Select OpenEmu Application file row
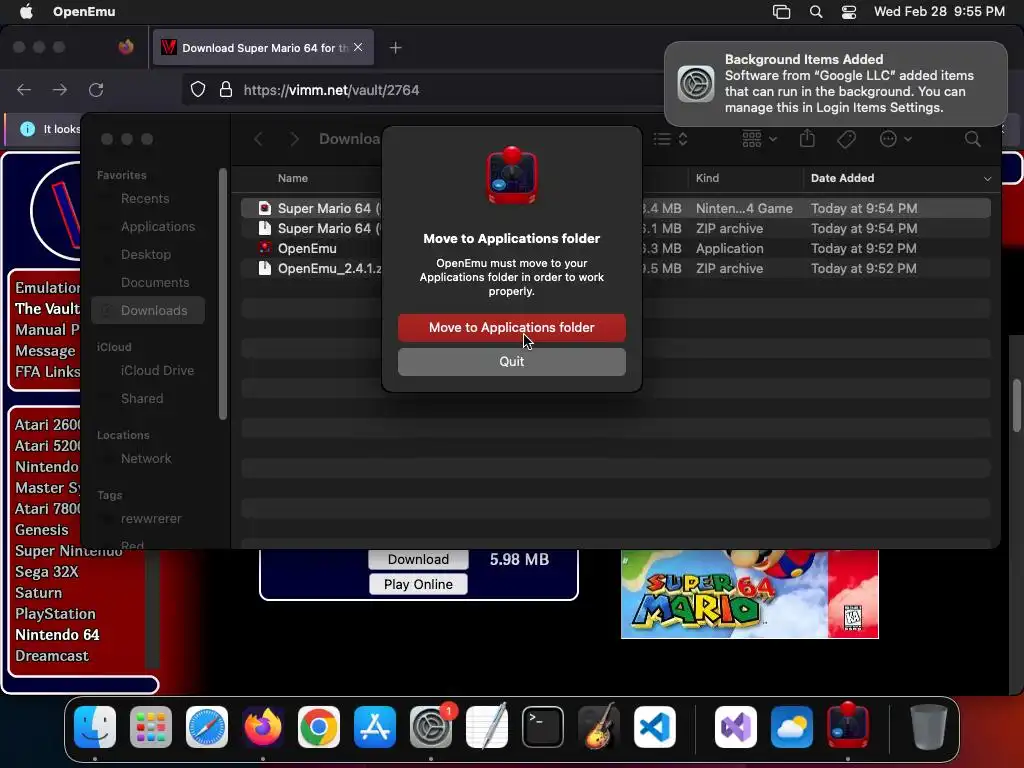This screenshot has width=1024, height=768. 616,248
